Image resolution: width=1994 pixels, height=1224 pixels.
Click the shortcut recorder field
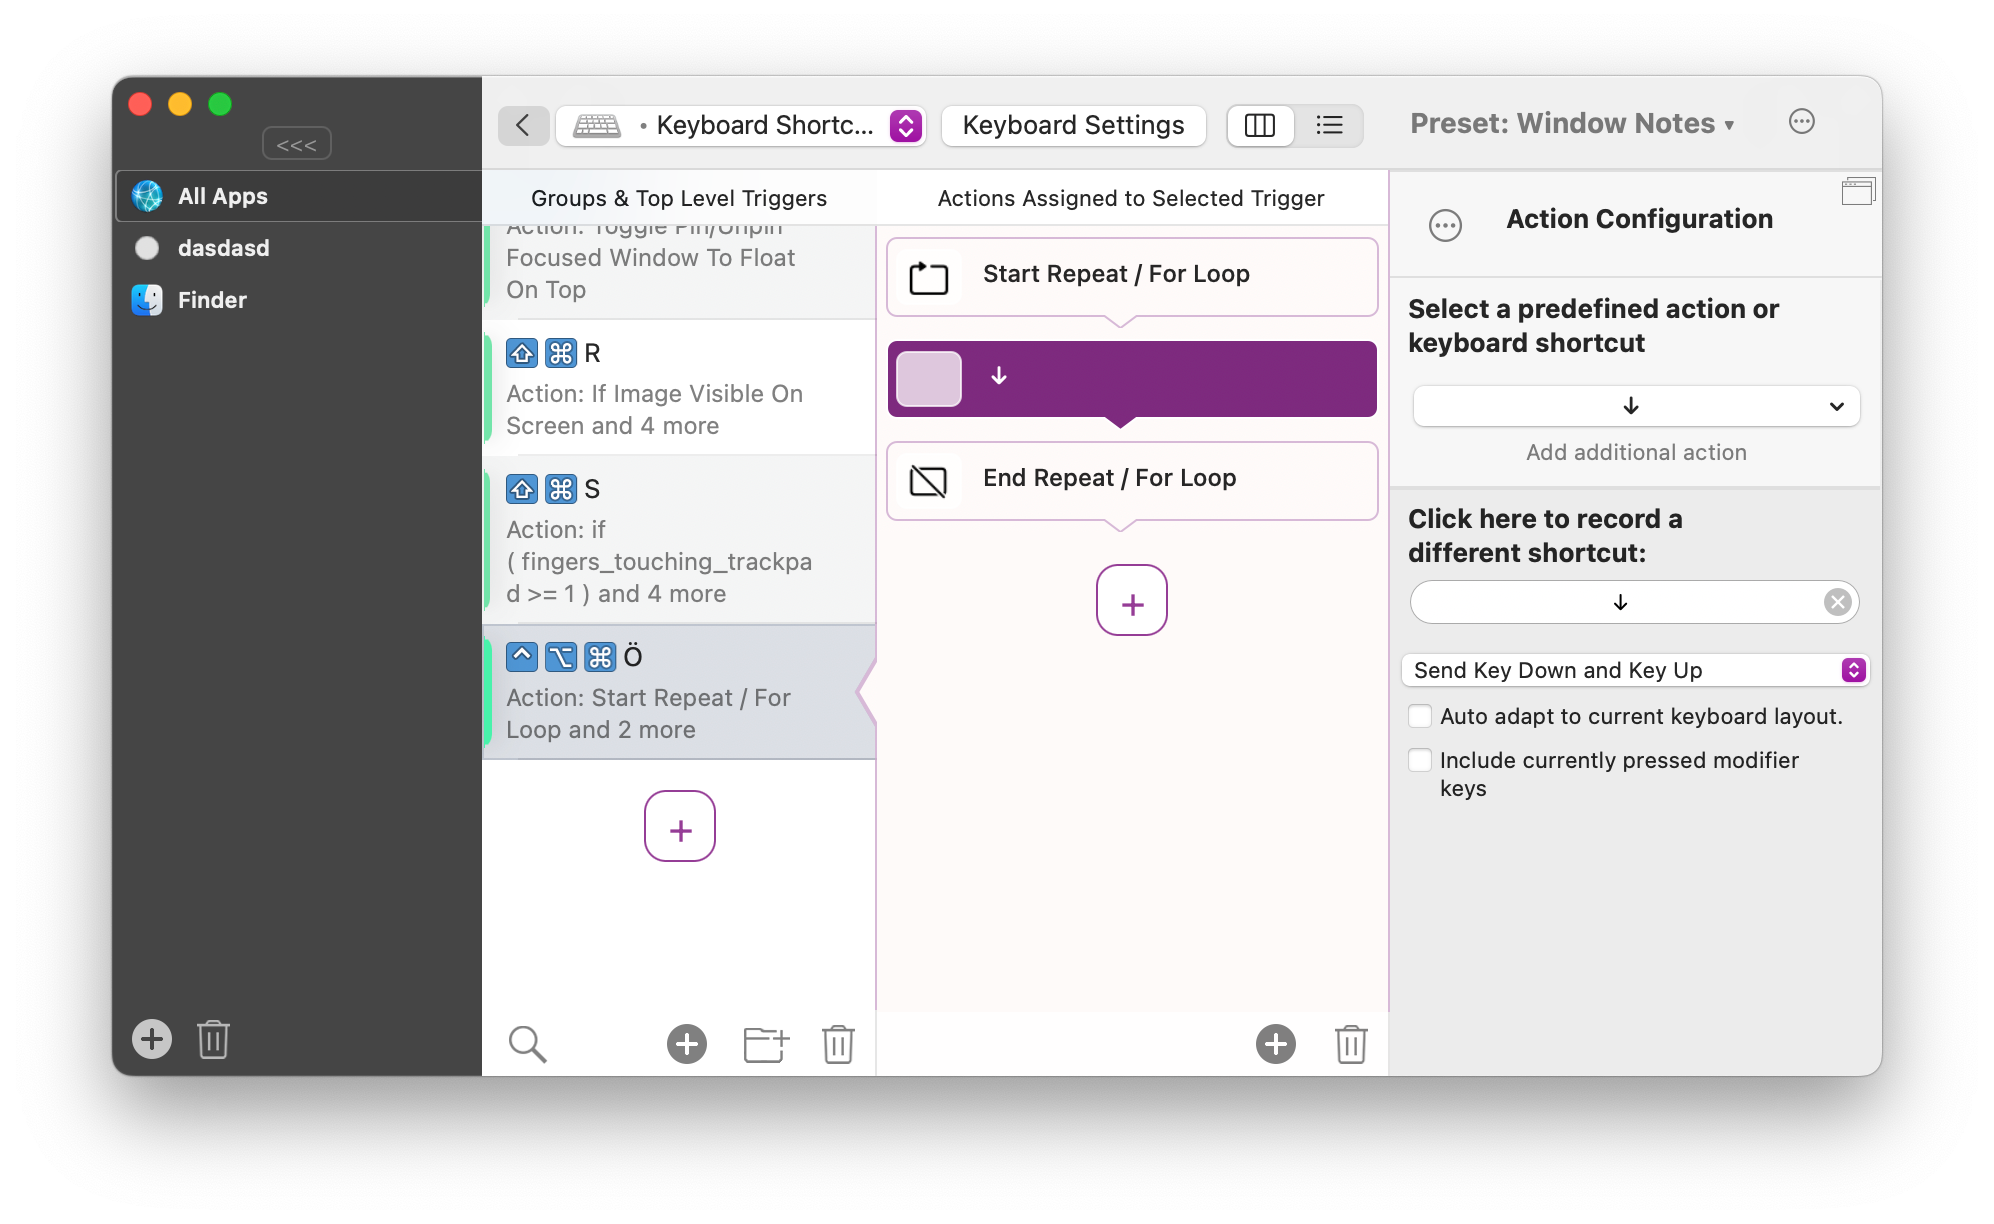click(x=1620, y=601)
